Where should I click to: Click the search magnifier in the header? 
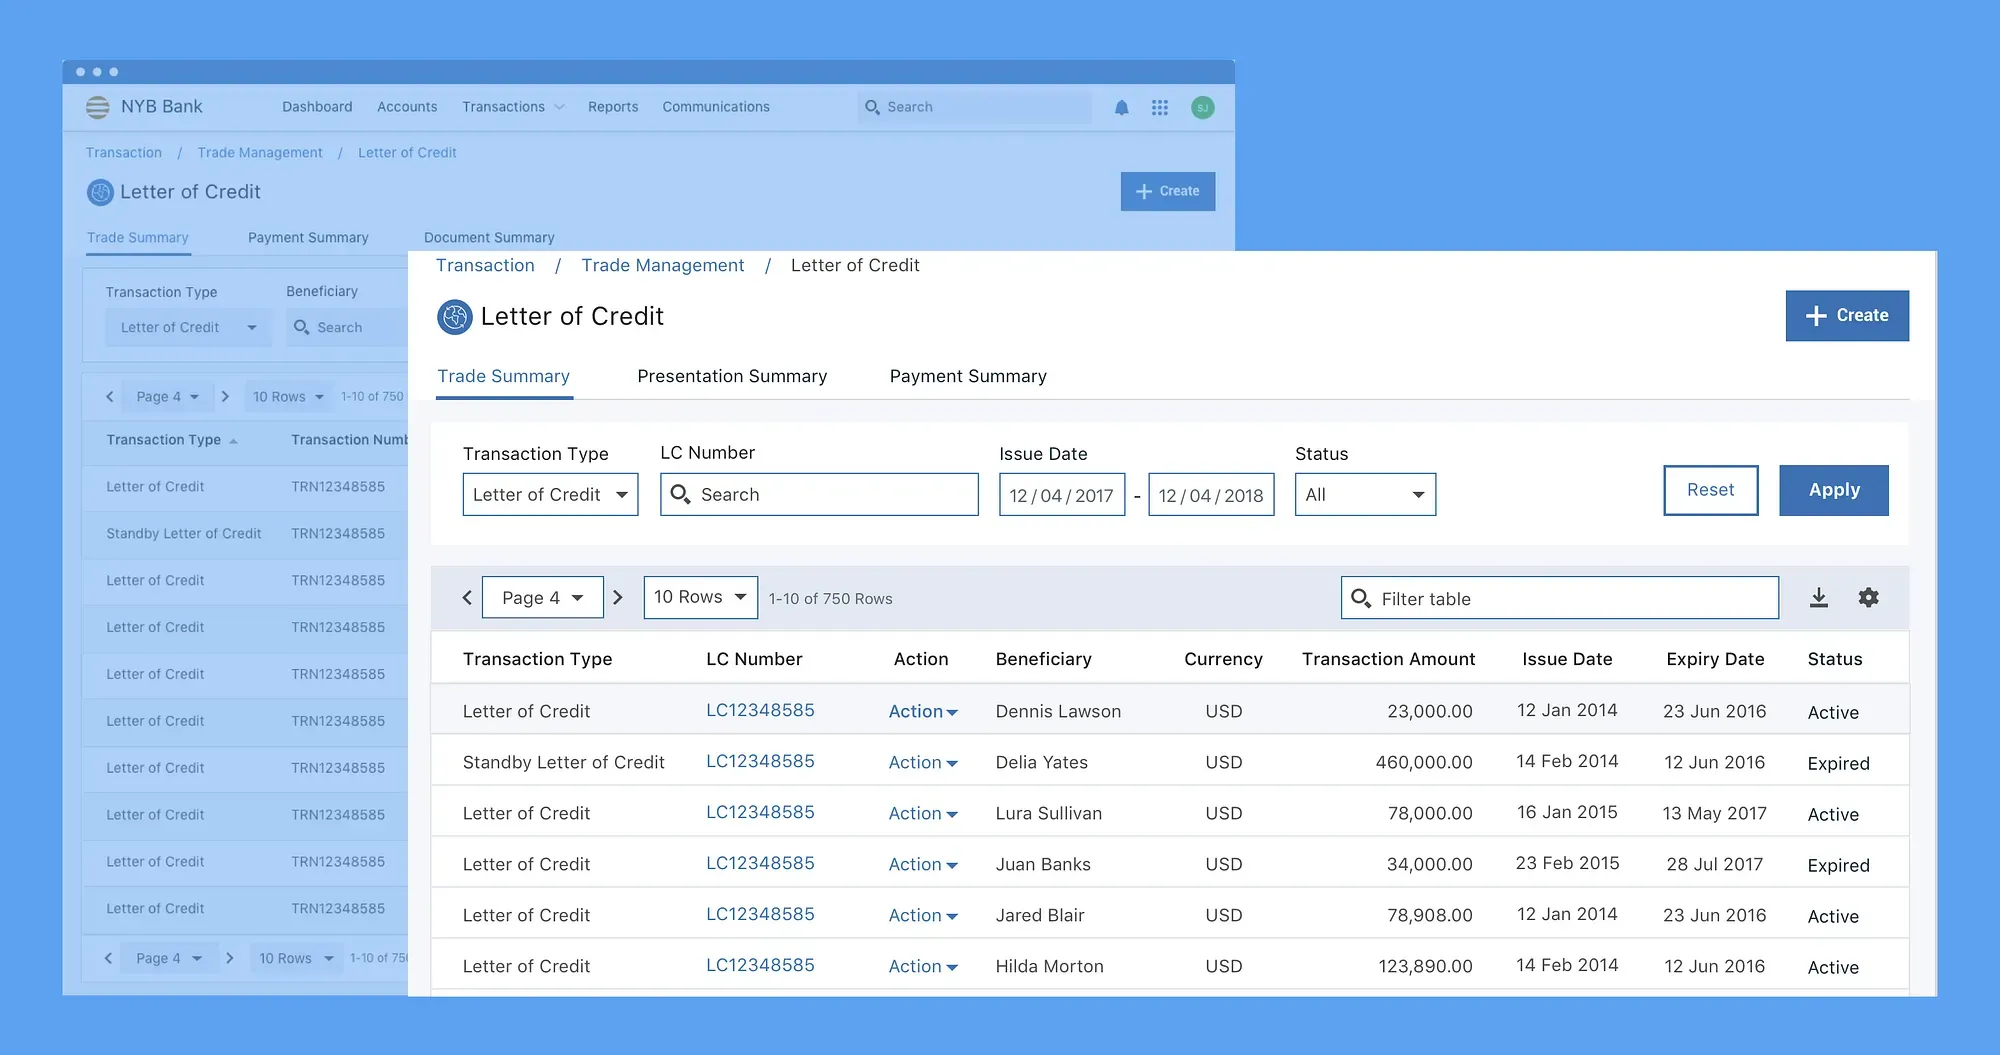click(872, 107)
